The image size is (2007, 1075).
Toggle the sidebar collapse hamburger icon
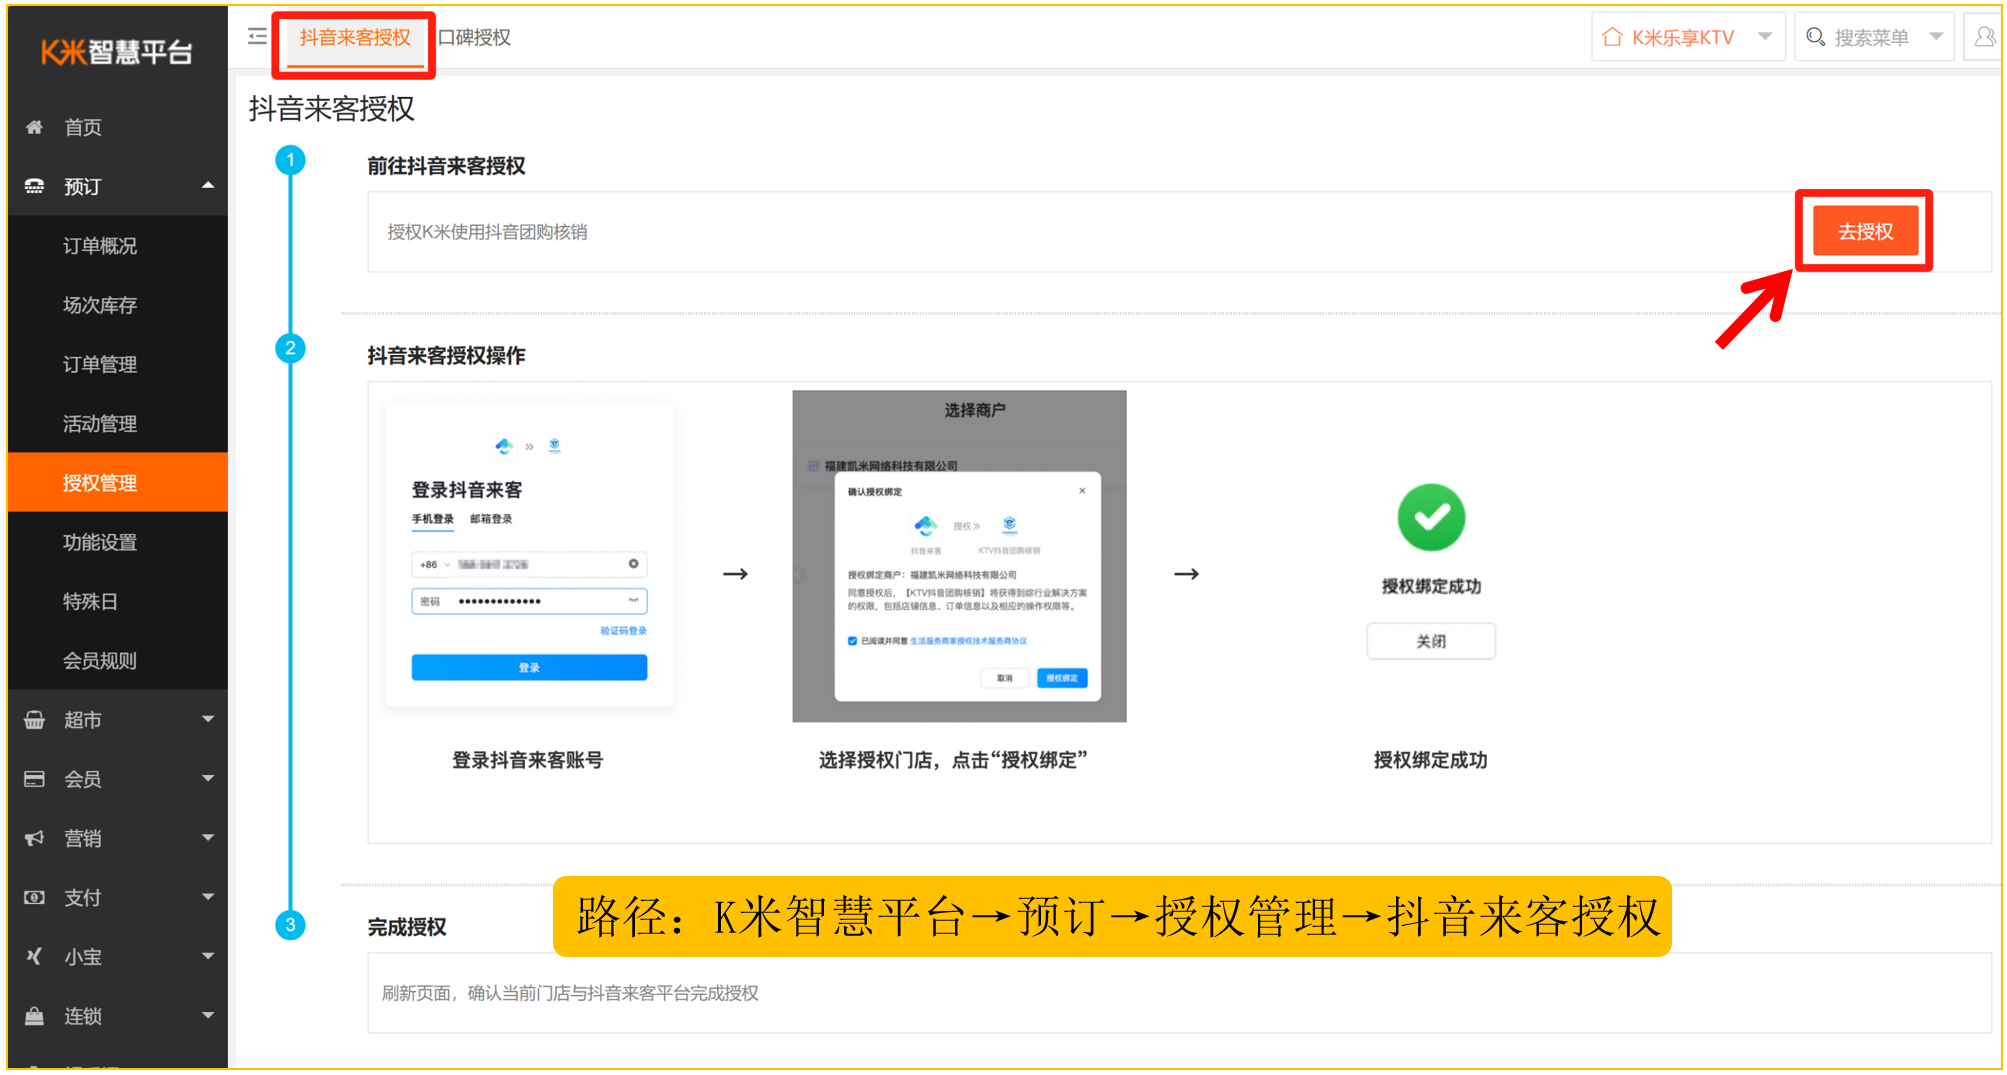[258, 36]
